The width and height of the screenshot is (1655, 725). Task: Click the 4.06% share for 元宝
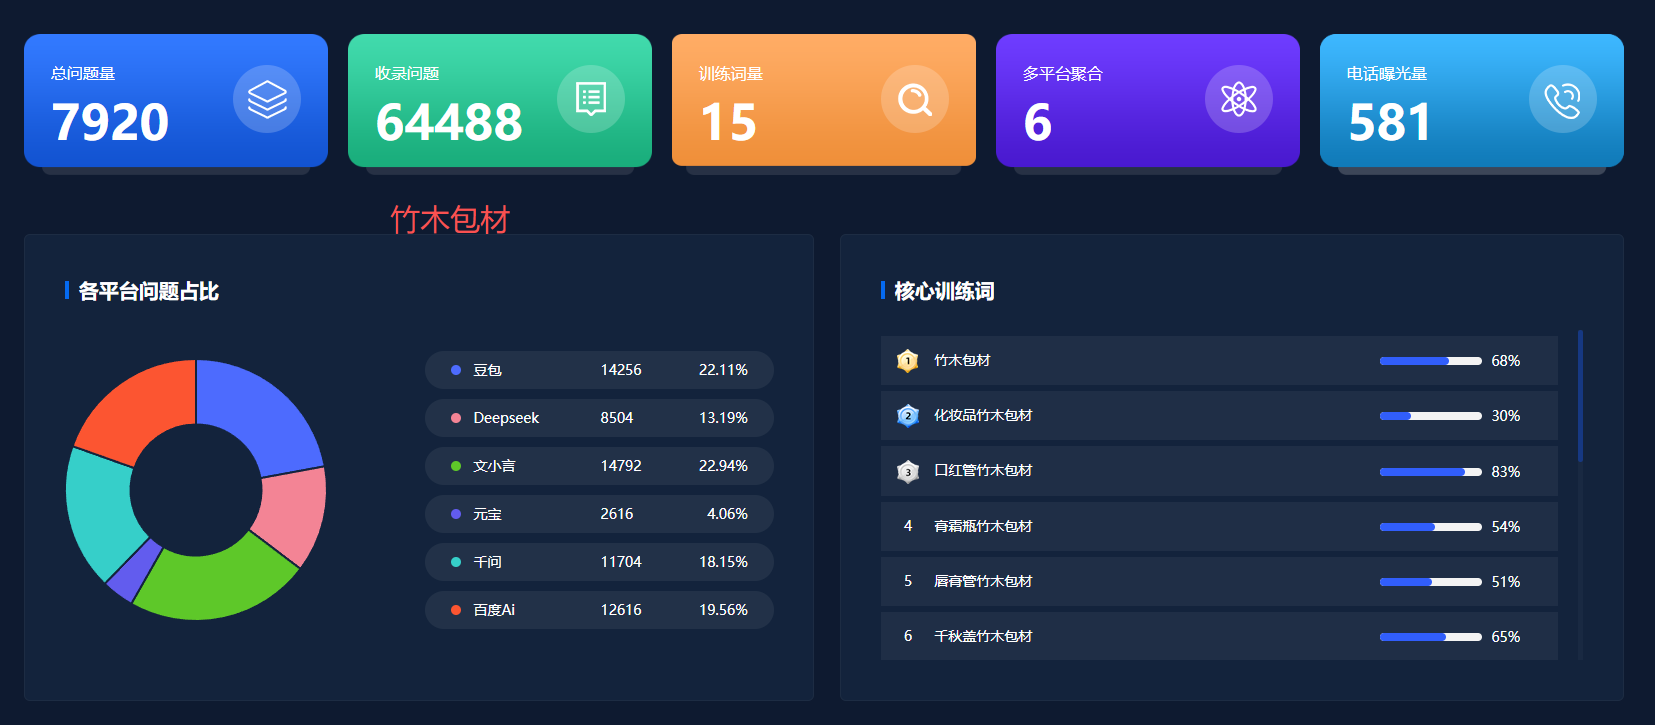click(x=727, y=514)
